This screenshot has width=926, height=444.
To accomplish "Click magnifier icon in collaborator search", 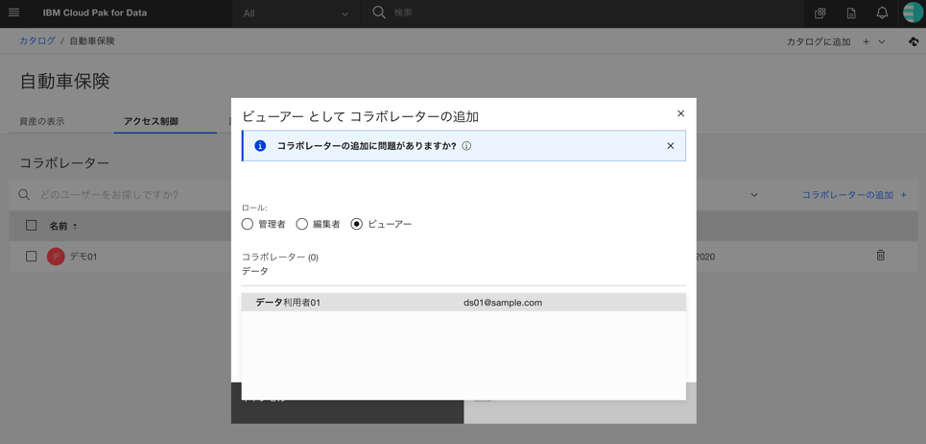I will tap(24, 195).
